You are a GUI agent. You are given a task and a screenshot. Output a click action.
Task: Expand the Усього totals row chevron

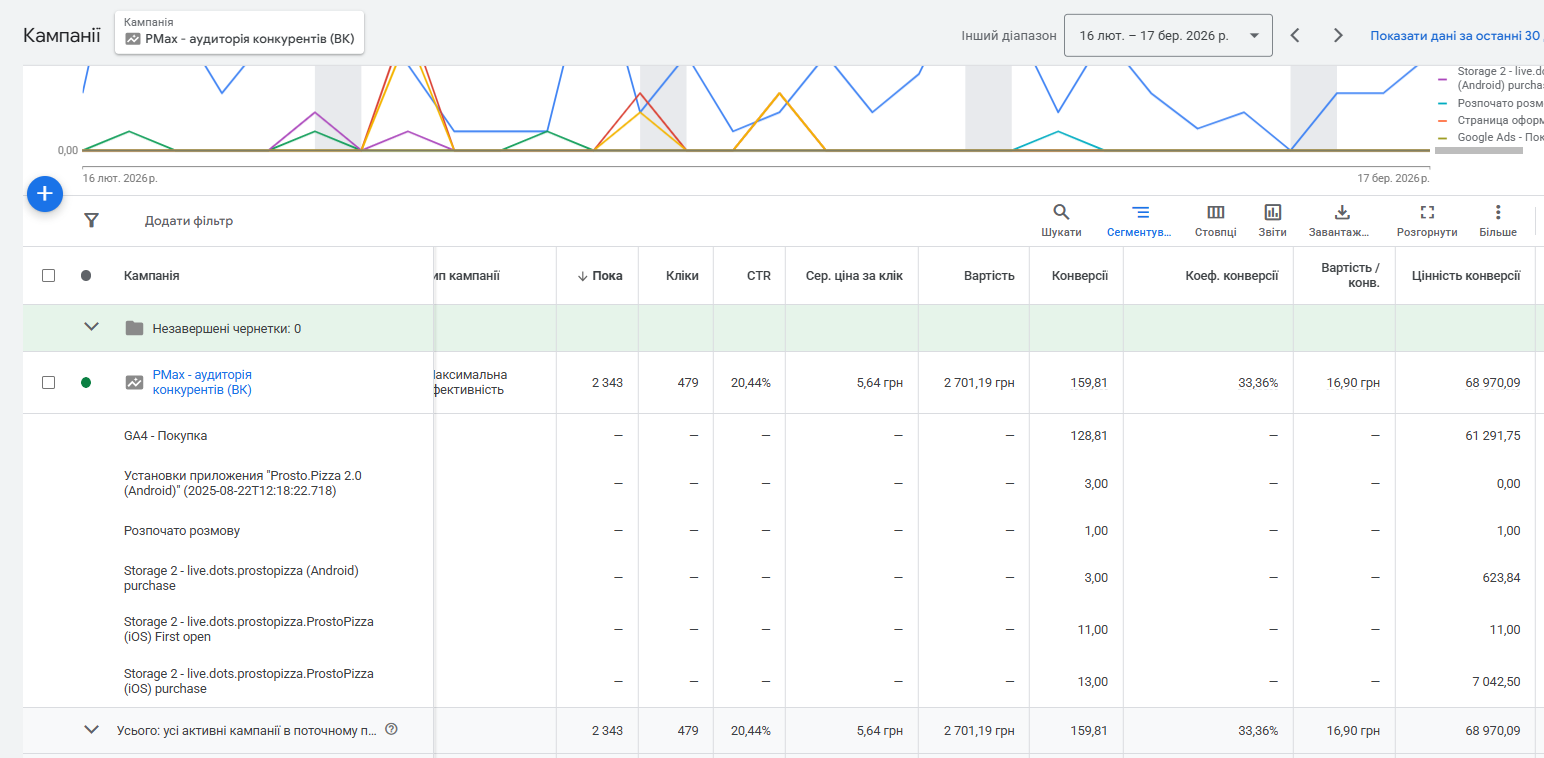92,730
